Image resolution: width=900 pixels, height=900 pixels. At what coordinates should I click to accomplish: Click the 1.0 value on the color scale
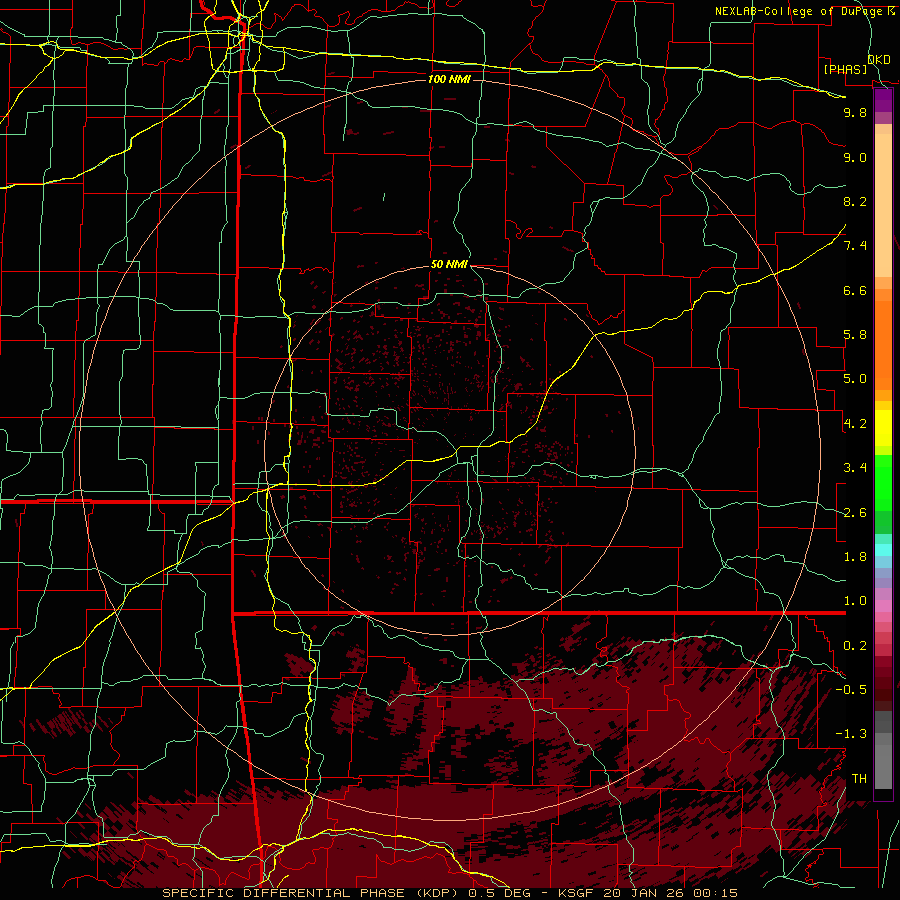pyautogui.click(x=855, y=601)
